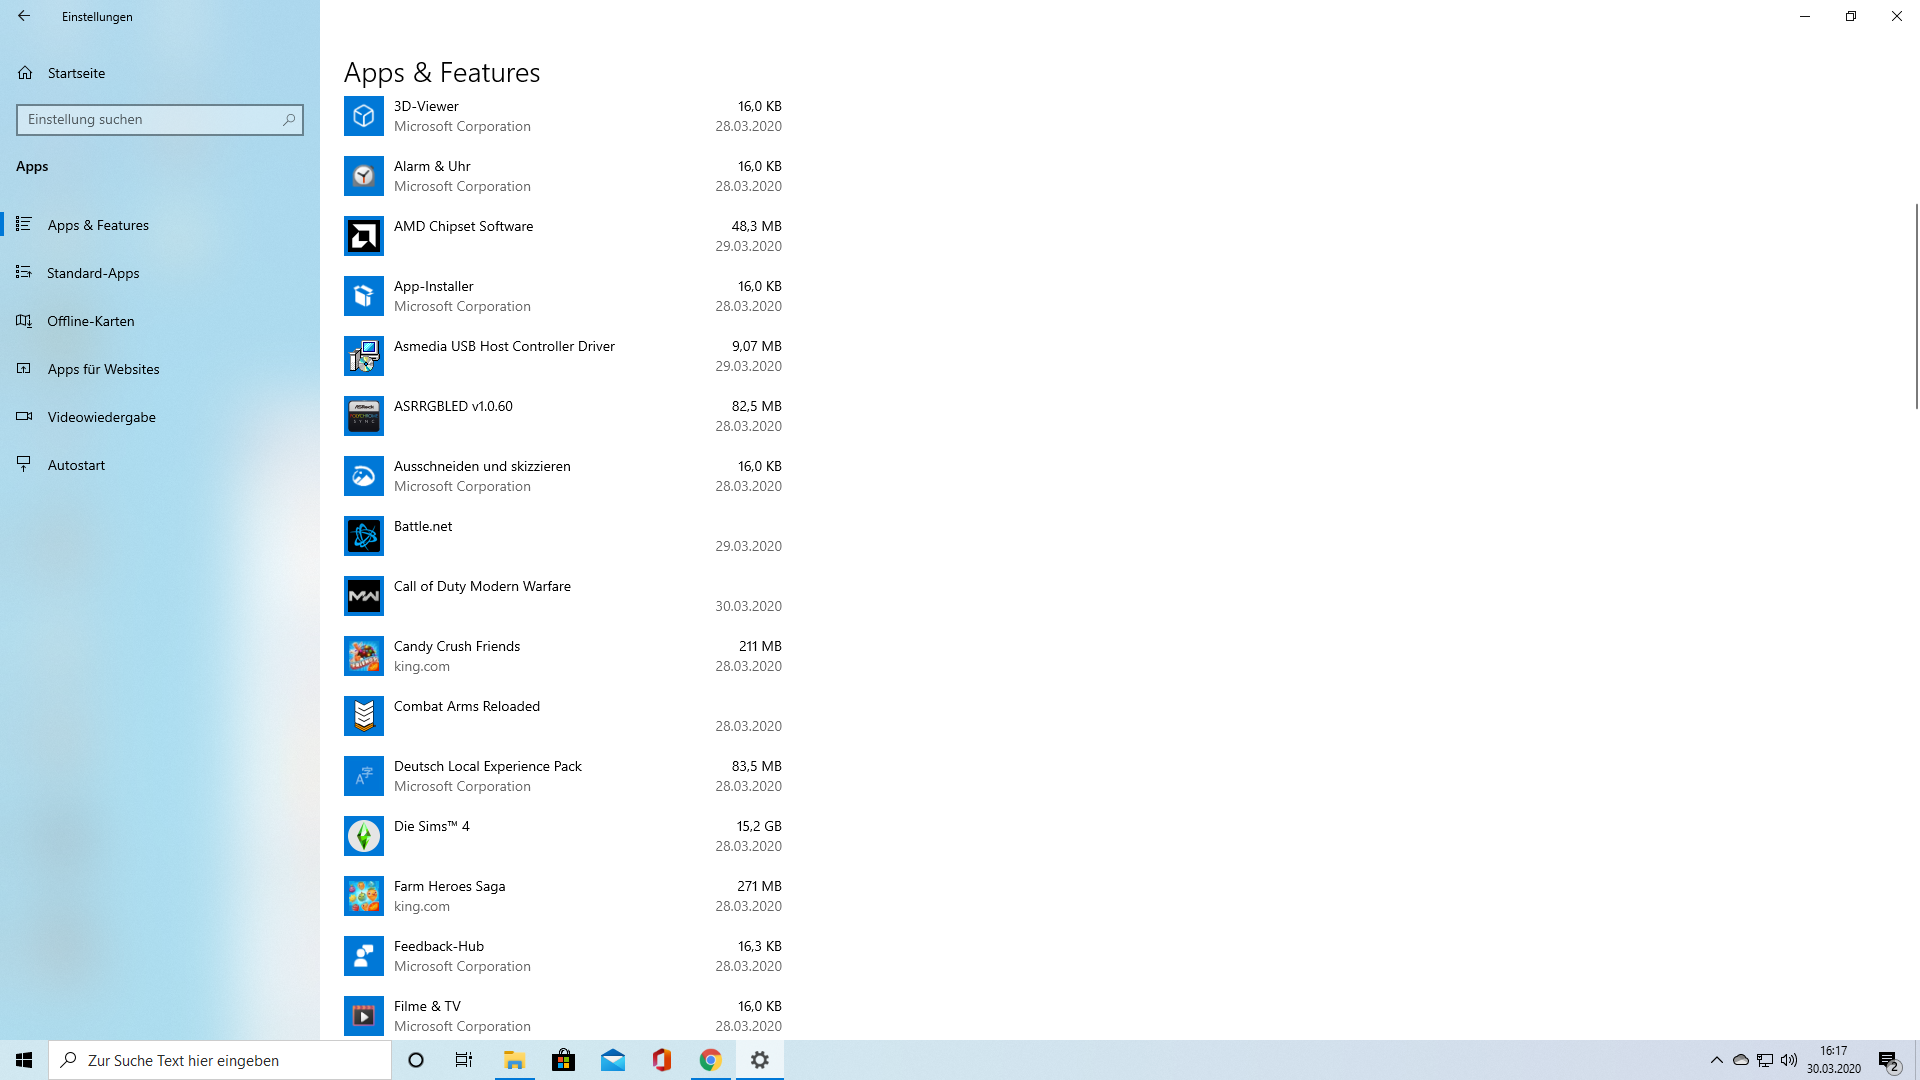Click the app list vertical scrollbar
Image resolution: width=1920 pixels, height=1080 pixels.
coord(1915,305)
